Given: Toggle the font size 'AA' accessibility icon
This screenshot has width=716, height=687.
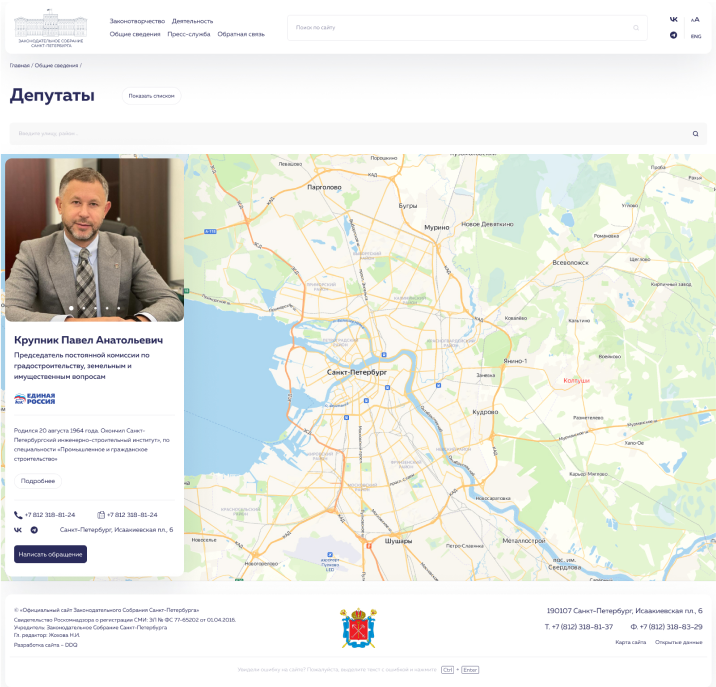Looking at the screenshot, I should click(x=695, y=19).
